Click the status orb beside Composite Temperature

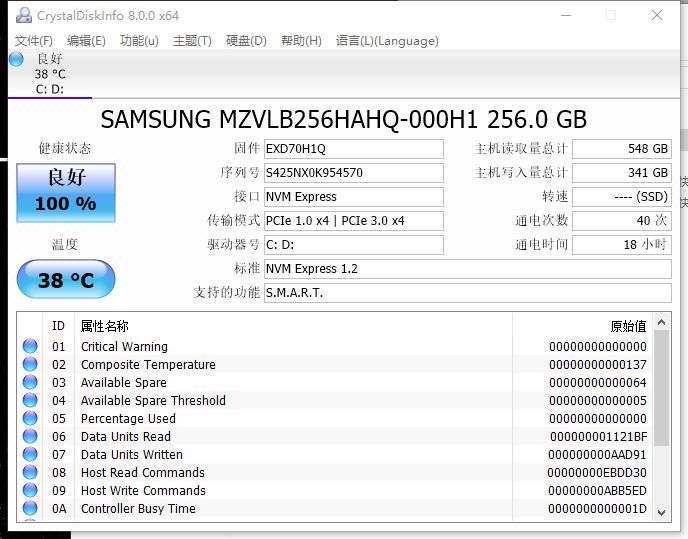[x=30, y=365]
